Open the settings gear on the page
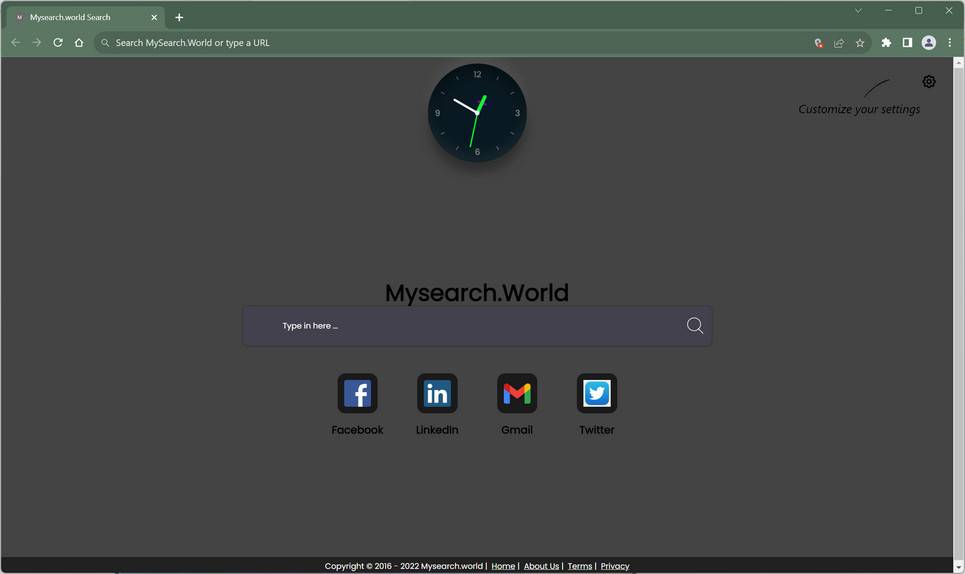 click(x=929, y=81)
